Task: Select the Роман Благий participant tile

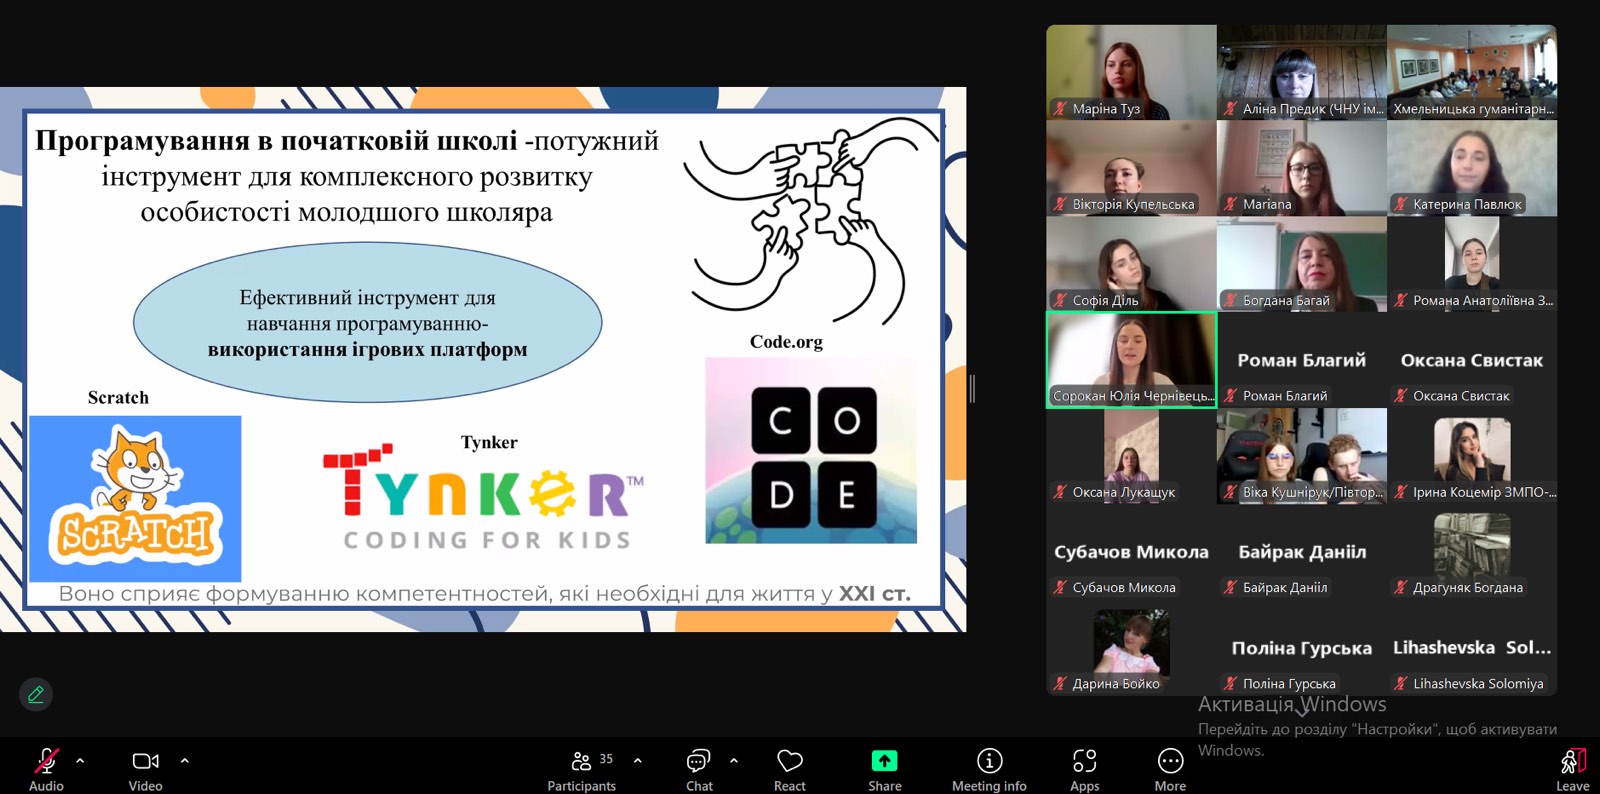Action: [x=1302, y=360]
